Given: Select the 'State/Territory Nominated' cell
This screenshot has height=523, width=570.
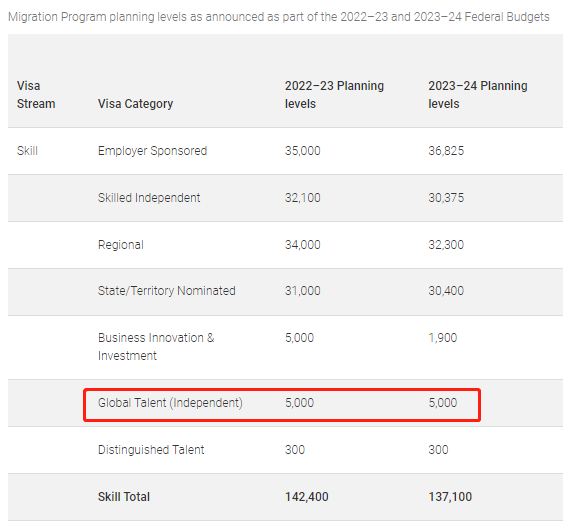Looking at the screenshot, I should [x=166, y=291].
